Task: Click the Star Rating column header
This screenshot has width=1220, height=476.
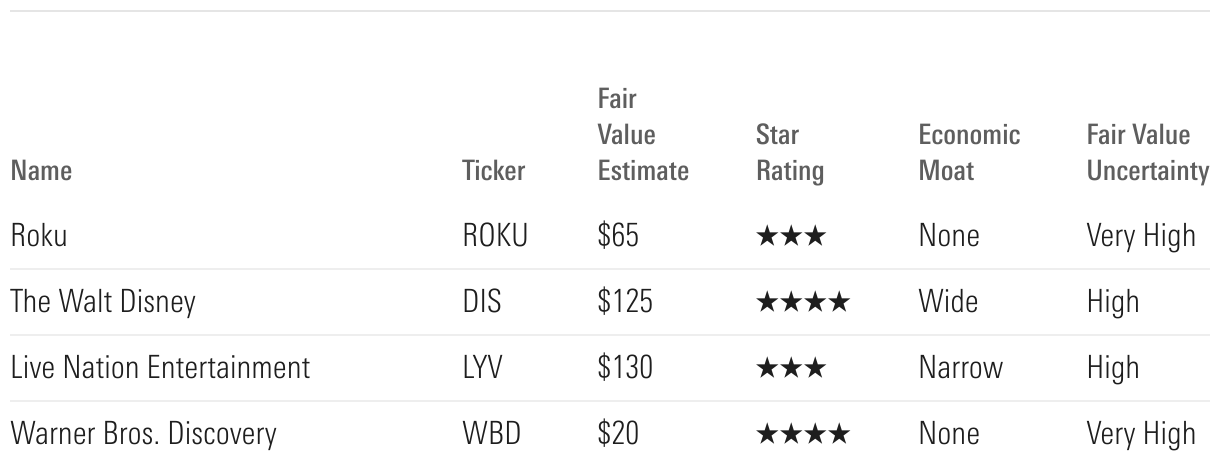Action: coord(790,153)
